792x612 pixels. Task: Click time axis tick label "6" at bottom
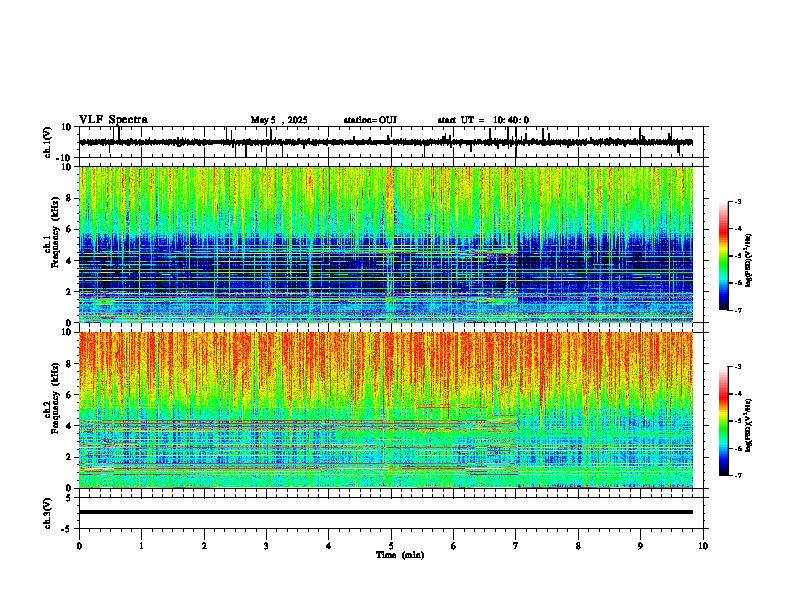pyautogui.click(x=453, y=546)
